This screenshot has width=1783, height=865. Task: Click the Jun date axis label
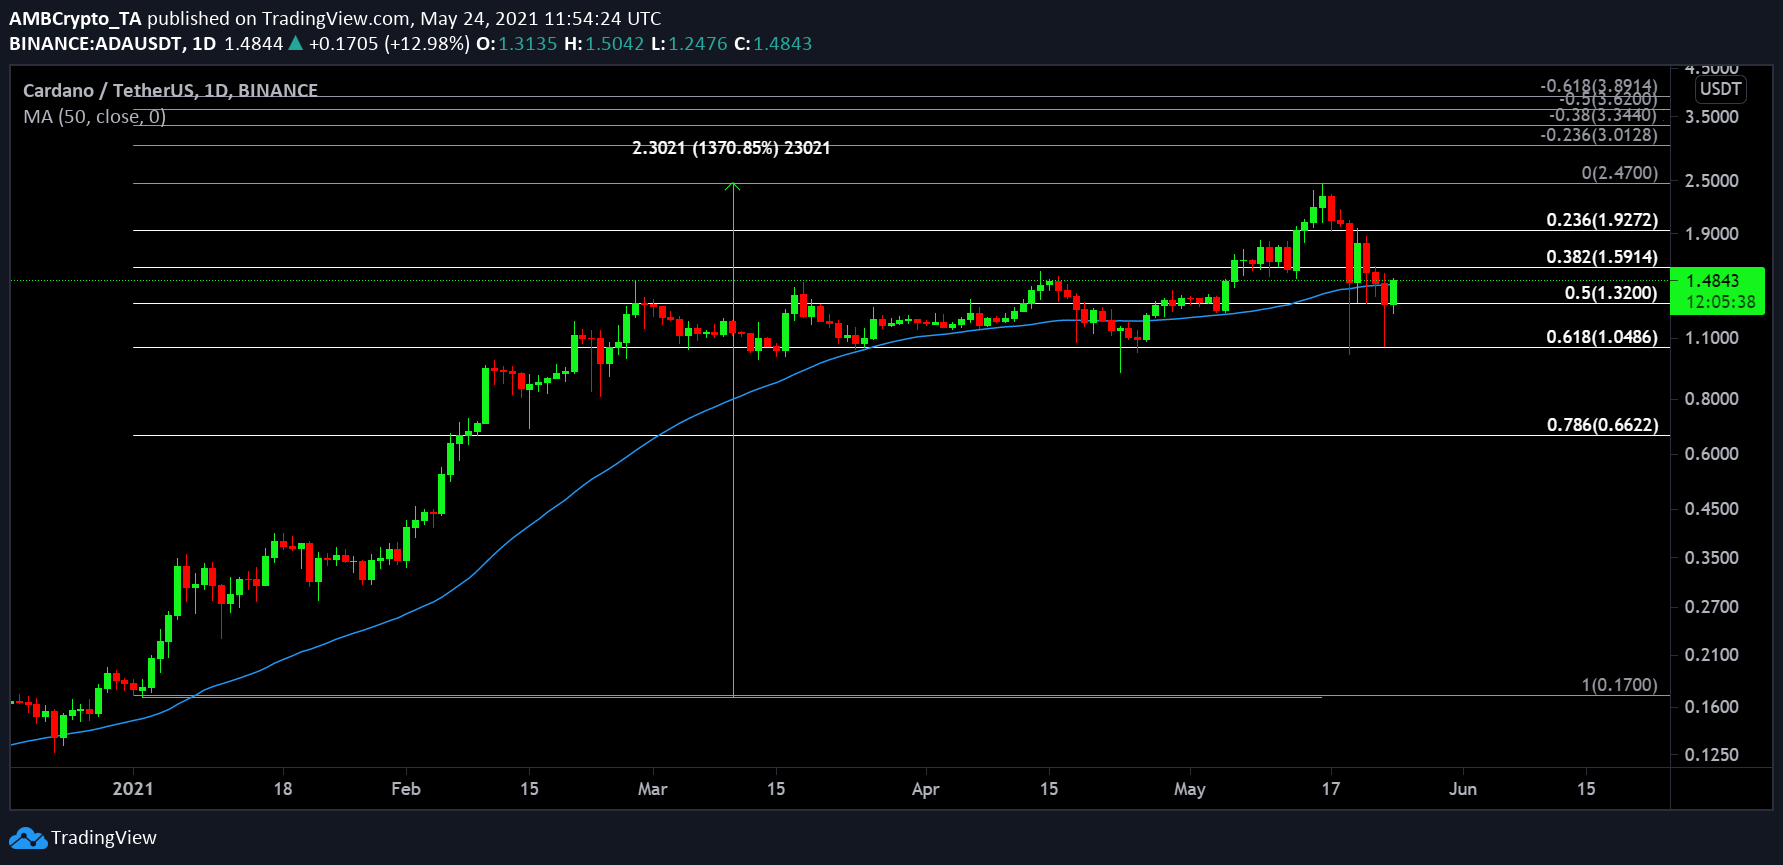1463,789
